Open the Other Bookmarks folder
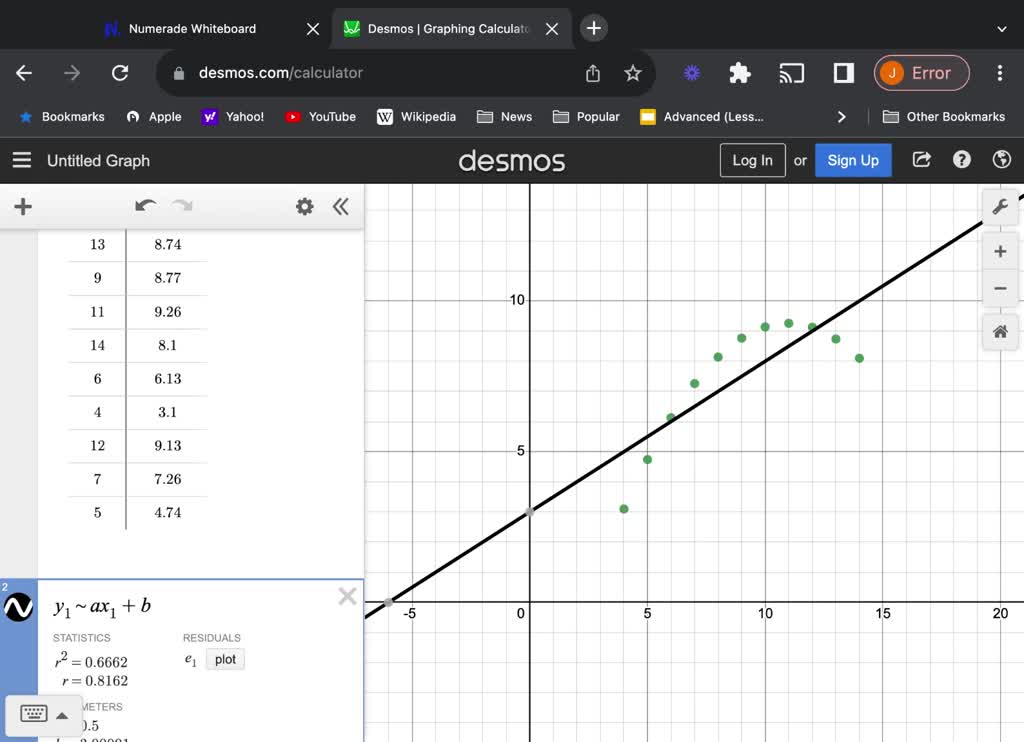 pyautogui.click(x=943, y=117)
